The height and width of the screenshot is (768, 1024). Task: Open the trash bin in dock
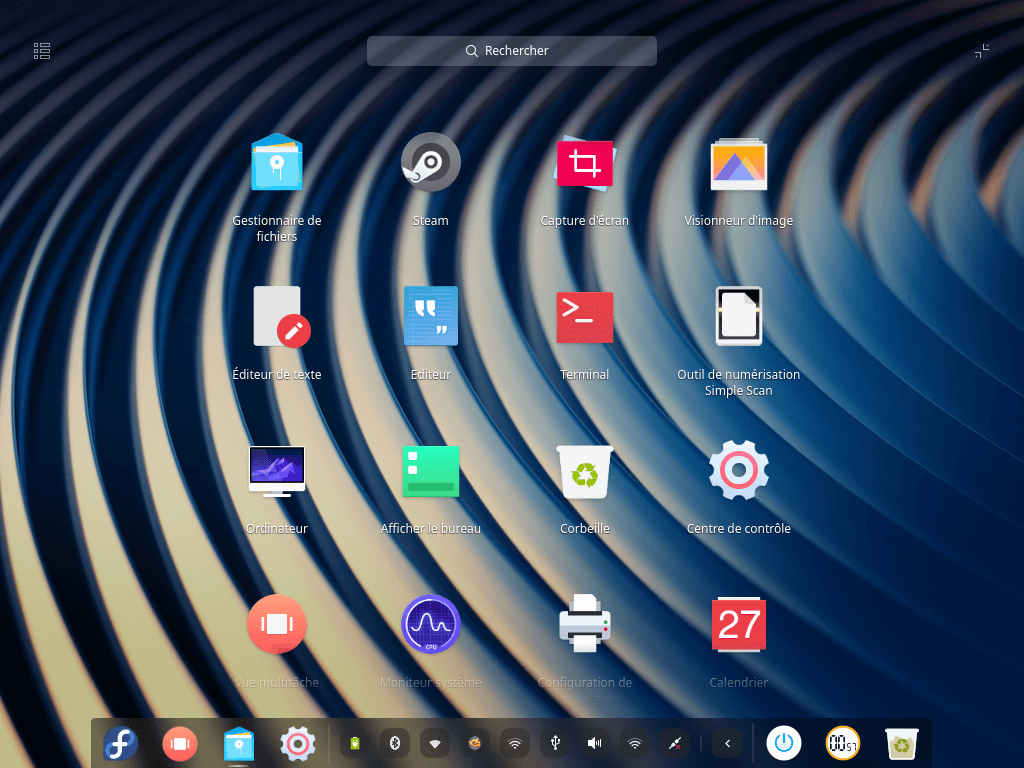901,744
